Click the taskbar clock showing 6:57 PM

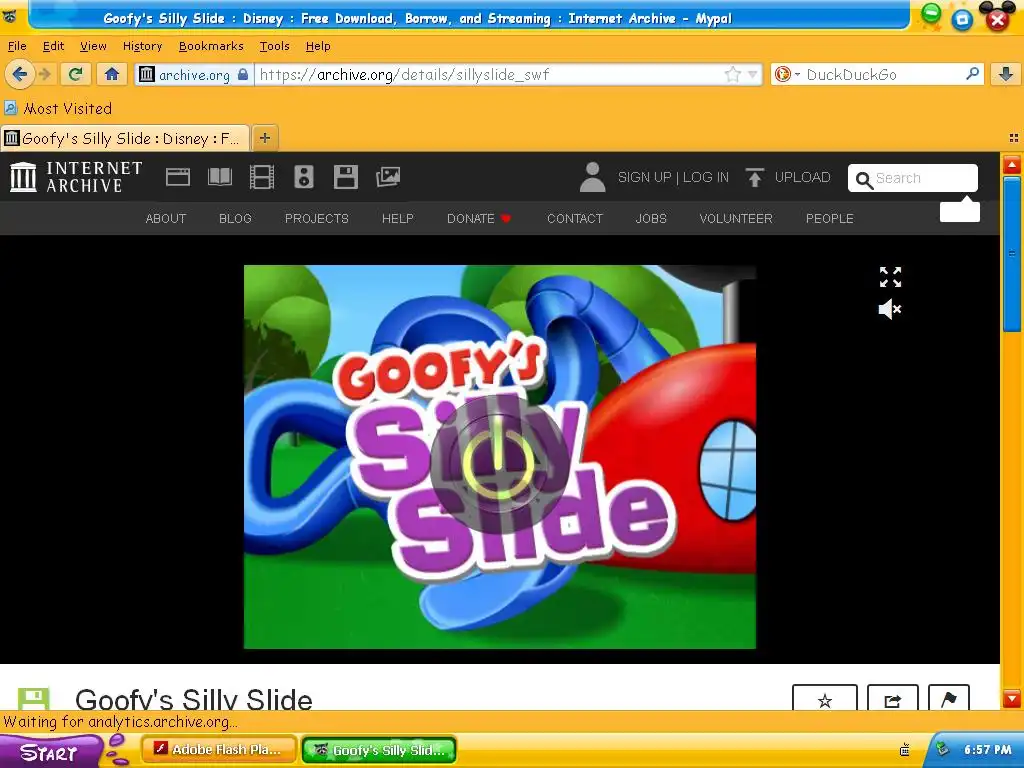987,750
